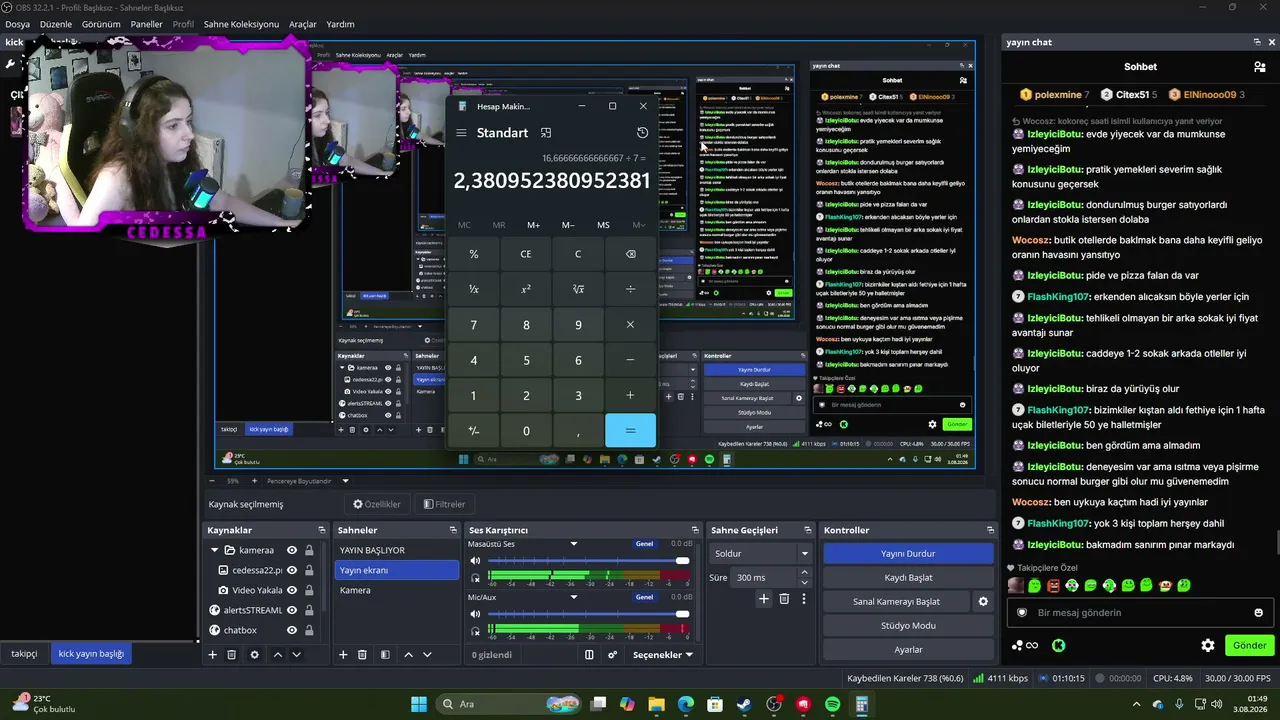Screen dimensions: 1280x720
Task: Add a scene transition with plus icon
Action: (x=764, y=599)
